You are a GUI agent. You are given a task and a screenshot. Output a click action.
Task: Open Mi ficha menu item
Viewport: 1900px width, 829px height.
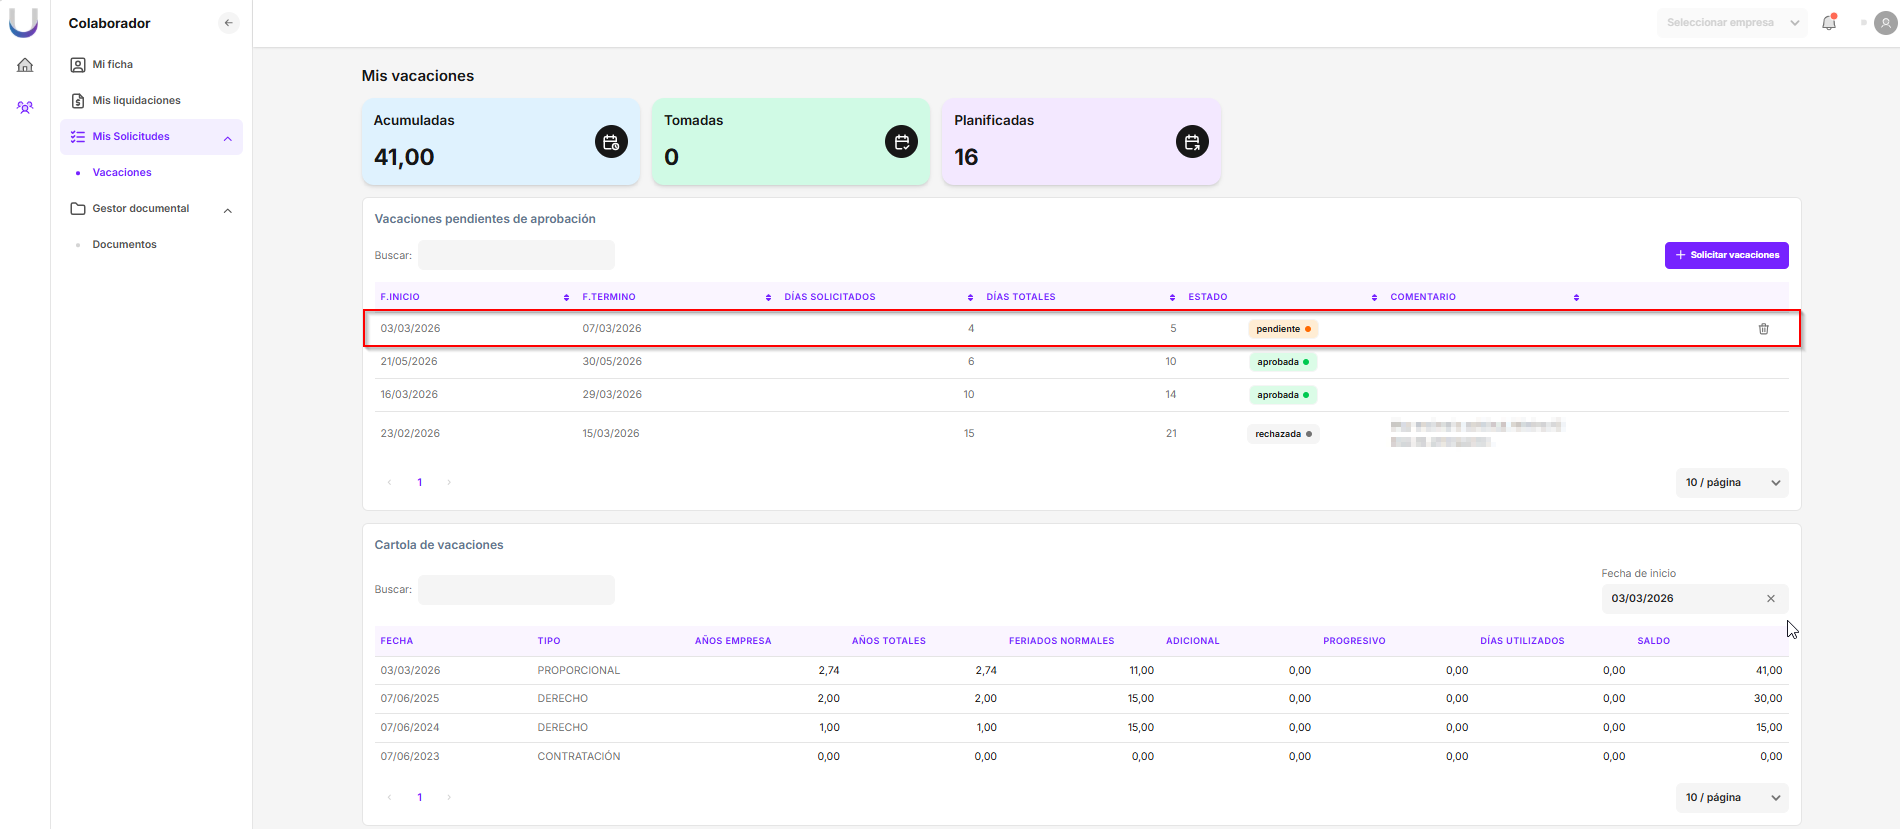point(112,65)
